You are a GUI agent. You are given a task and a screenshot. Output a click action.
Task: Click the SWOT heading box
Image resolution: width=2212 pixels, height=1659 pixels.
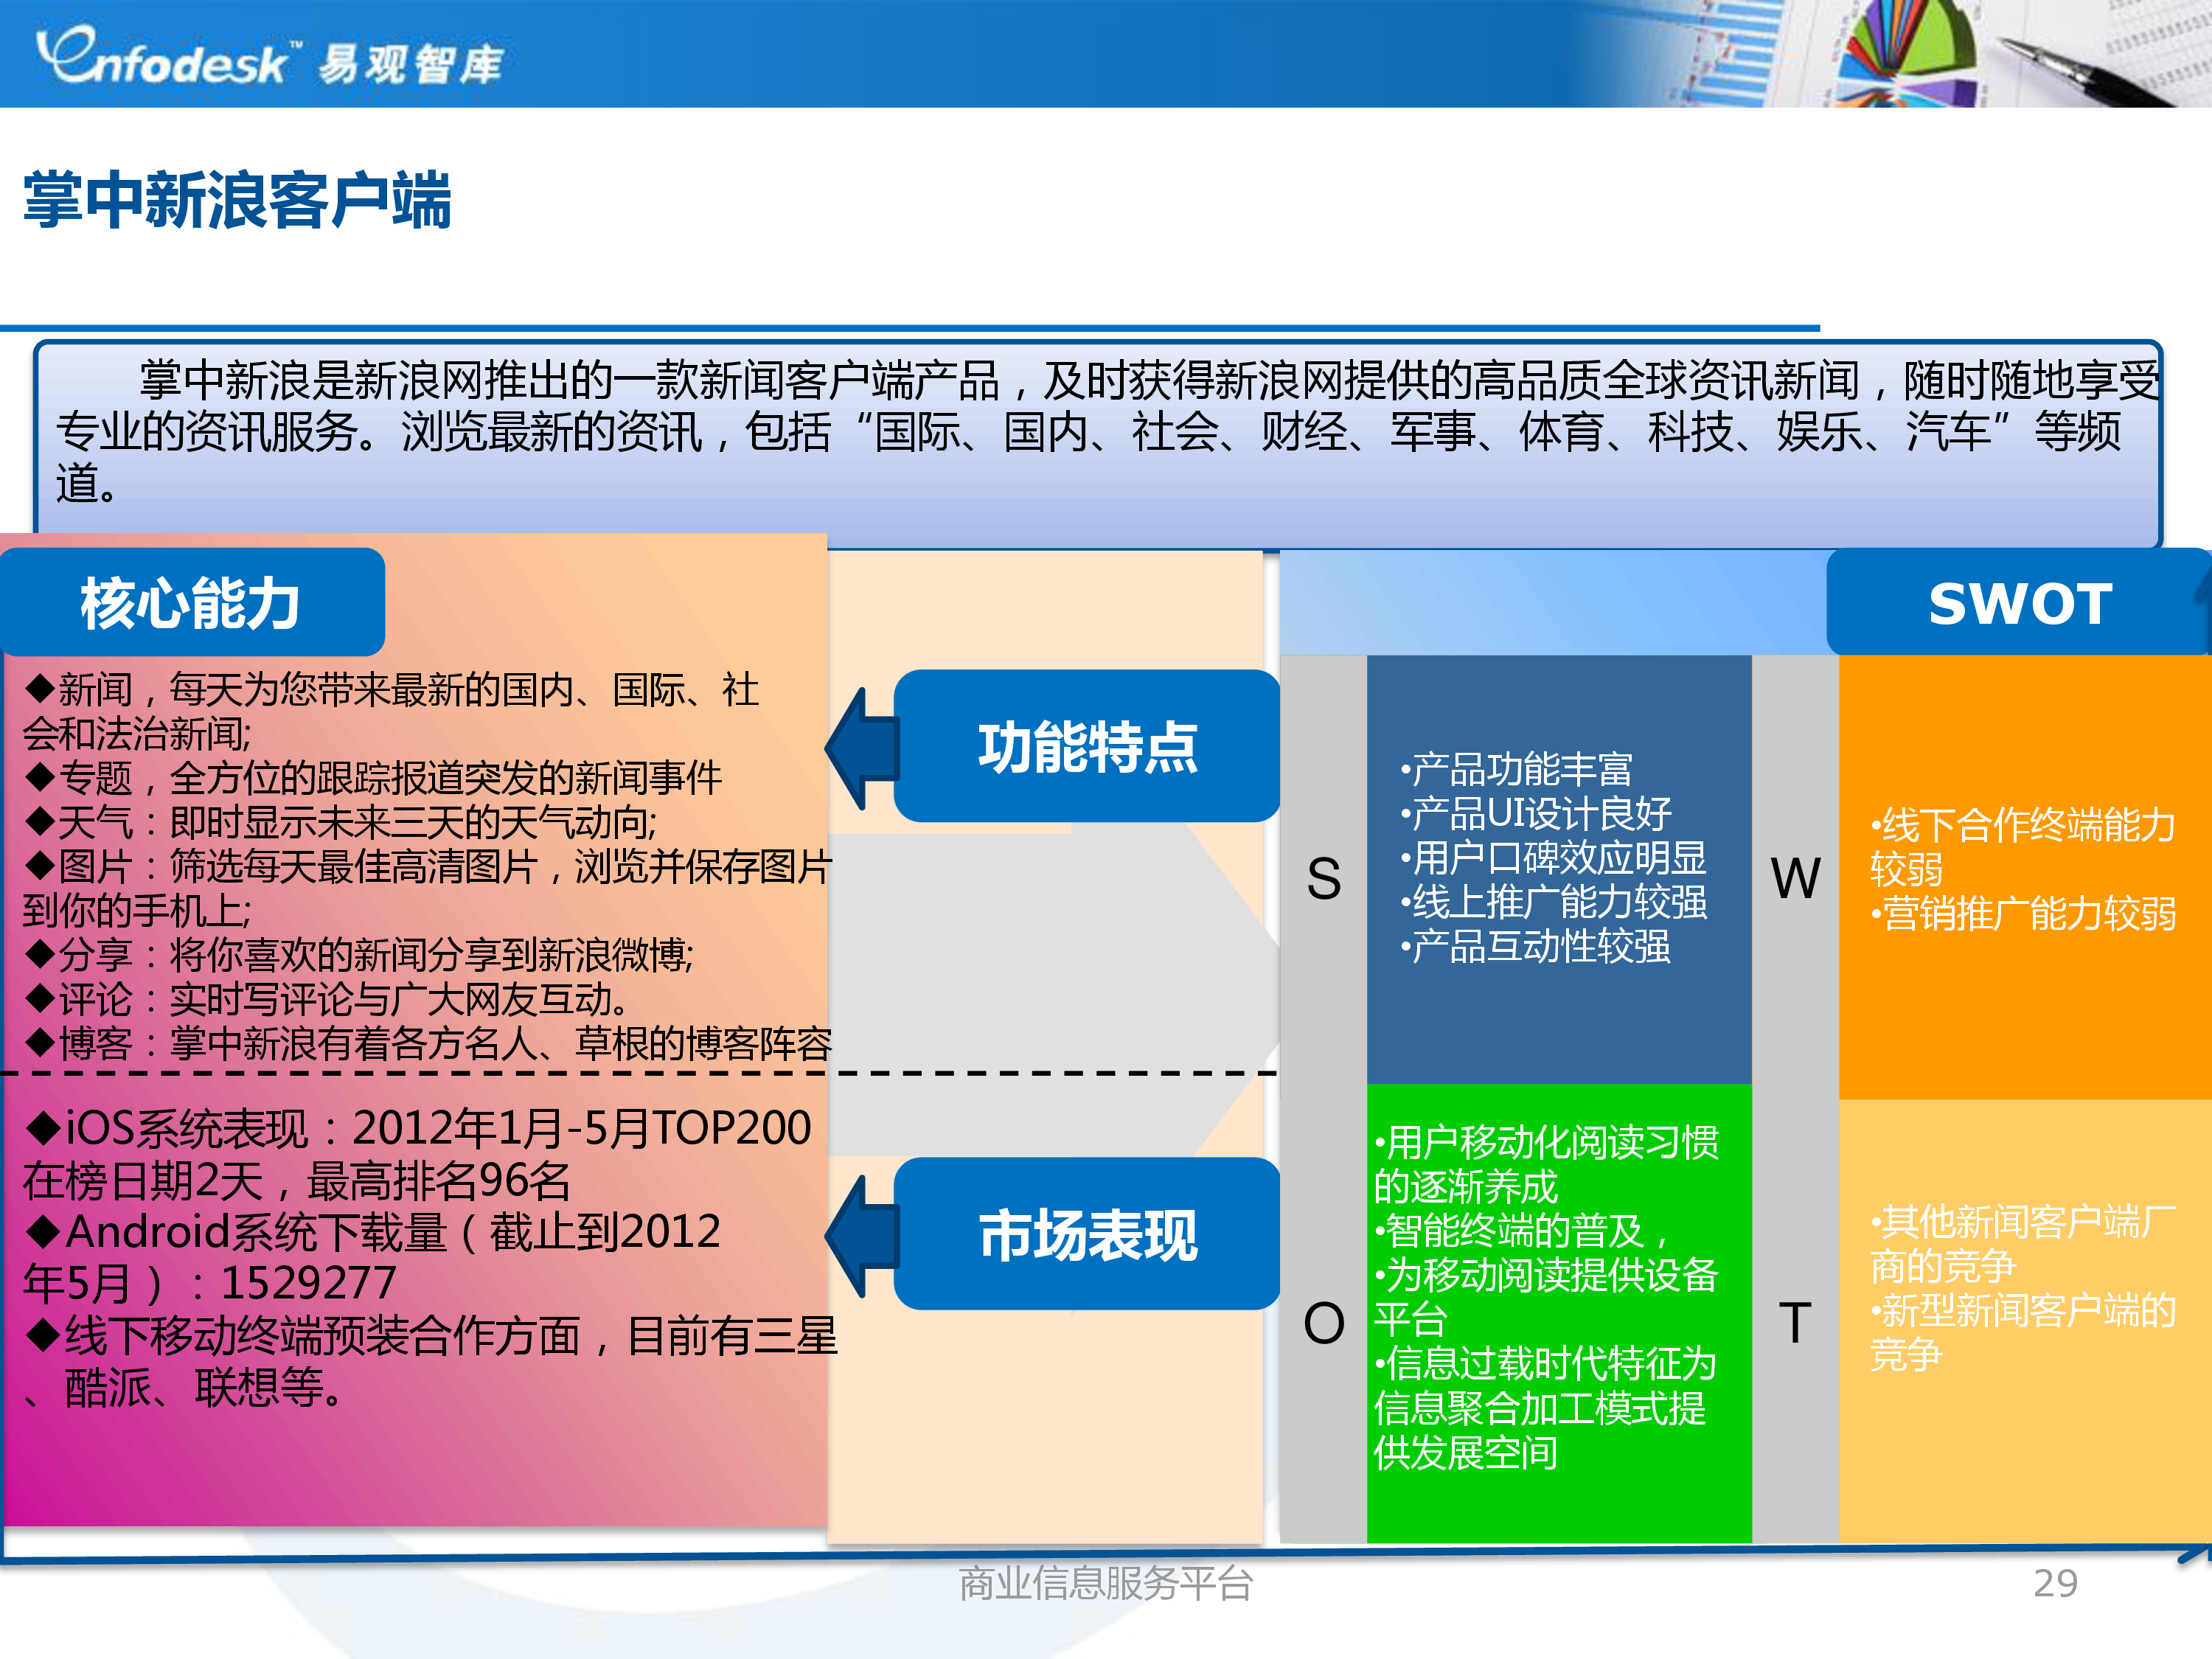(2019, 602)
